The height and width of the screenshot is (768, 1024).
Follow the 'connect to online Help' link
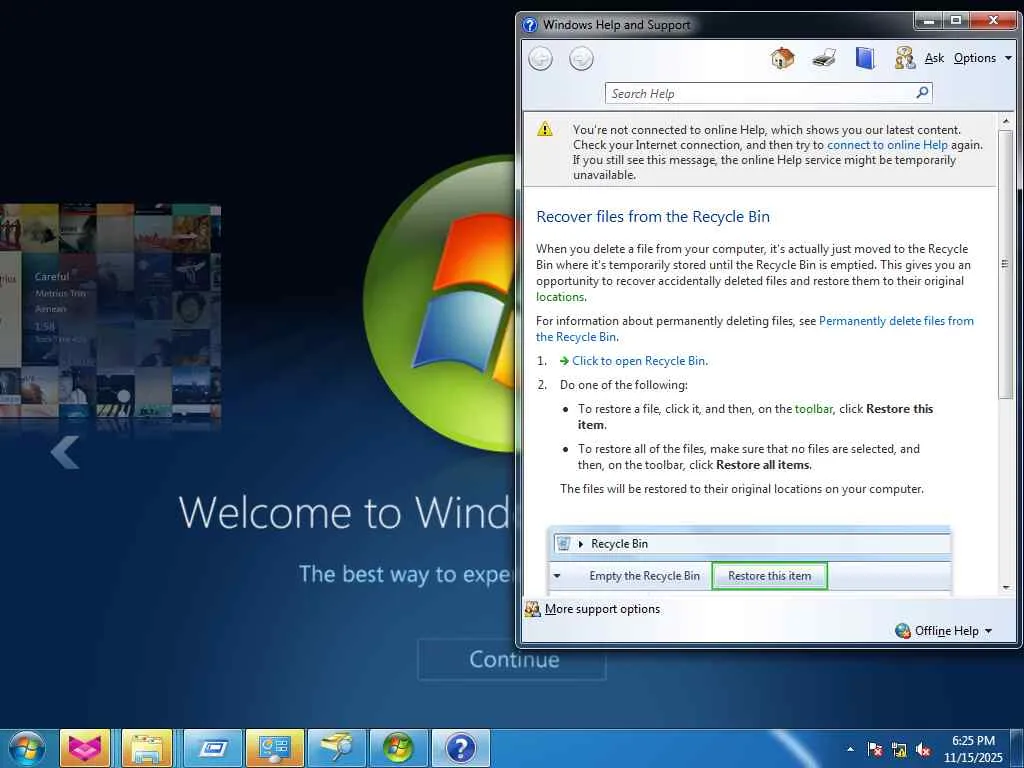coord(887,145)
